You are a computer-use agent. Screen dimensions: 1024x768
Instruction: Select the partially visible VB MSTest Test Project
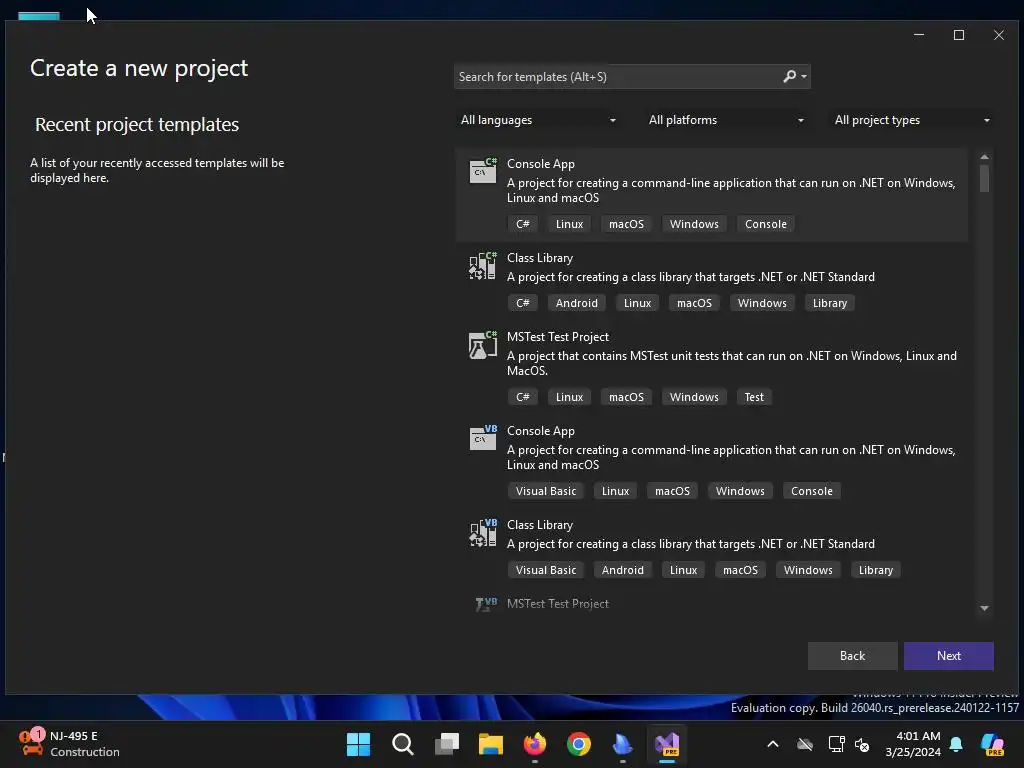(558, 604)
